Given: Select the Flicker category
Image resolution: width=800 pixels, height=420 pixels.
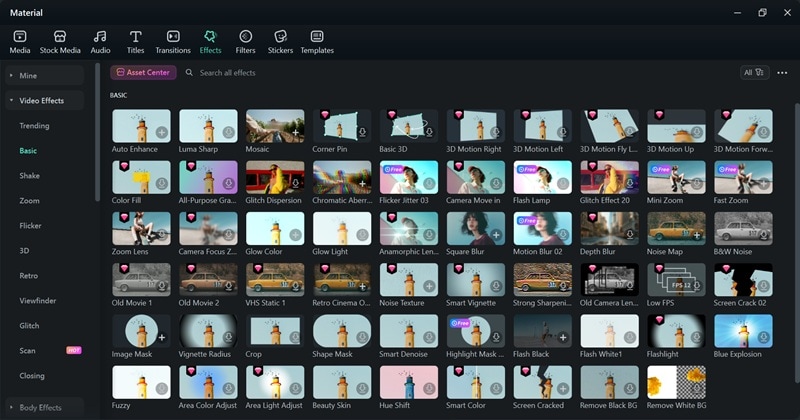Looking at the screenshot, I should tap(30, 226).
